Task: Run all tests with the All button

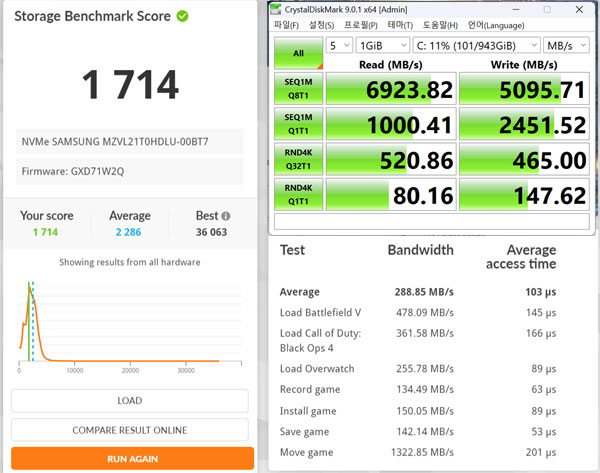Action: coord(298,53)
